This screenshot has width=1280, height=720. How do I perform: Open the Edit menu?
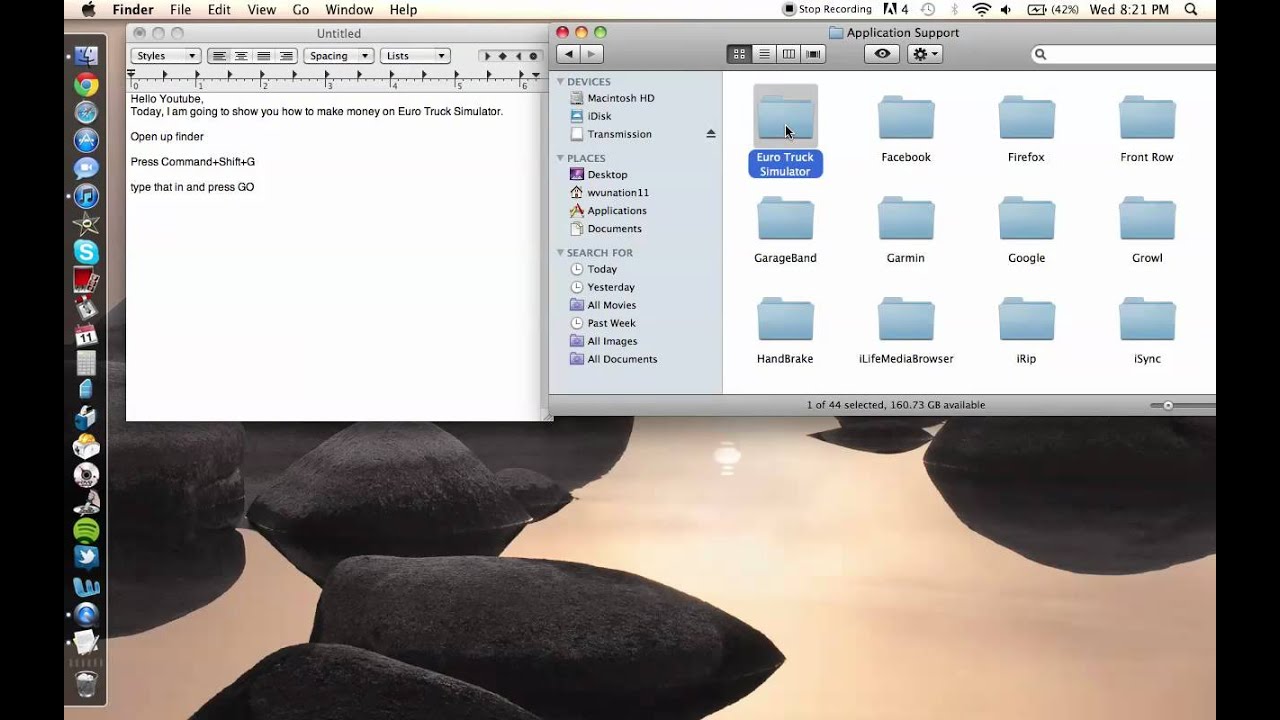219,9
